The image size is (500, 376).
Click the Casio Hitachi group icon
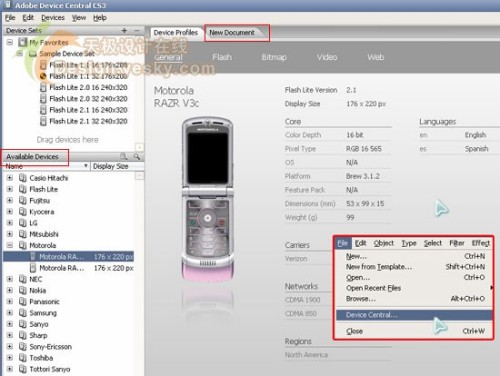click(23, 178)
